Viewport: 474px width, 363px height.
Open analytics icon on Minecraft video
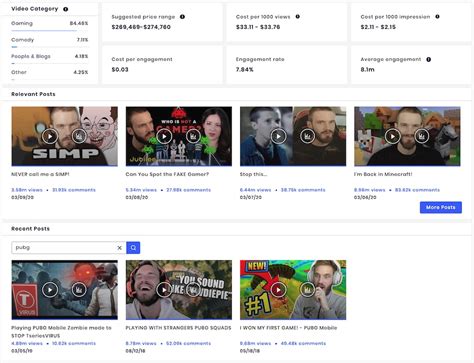pos(422,136)
